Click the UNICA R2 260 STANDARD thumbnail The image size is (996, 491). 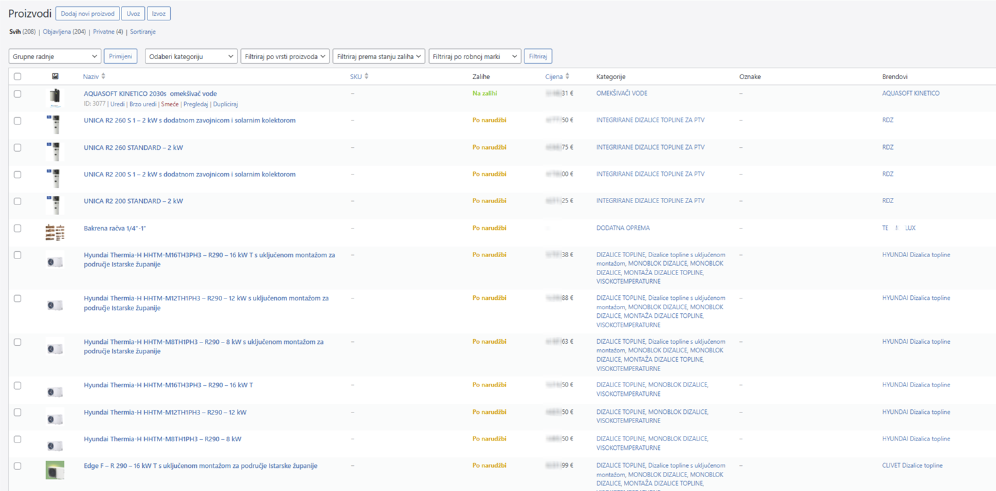tap(55, 152)
